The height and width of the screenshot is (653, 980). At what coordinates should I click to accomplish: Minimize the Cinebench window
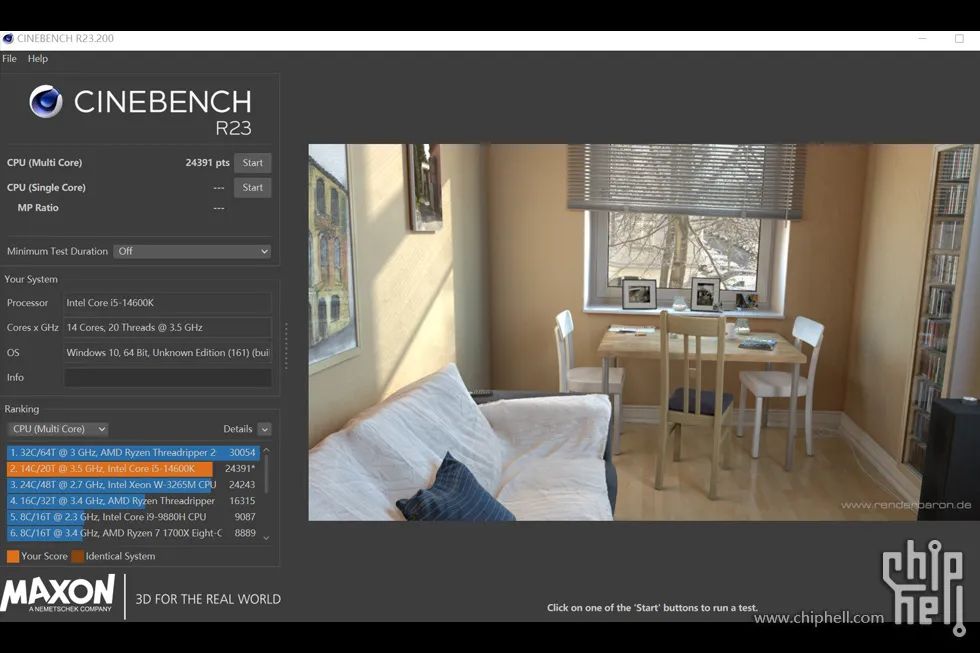[x=922, y=39]
